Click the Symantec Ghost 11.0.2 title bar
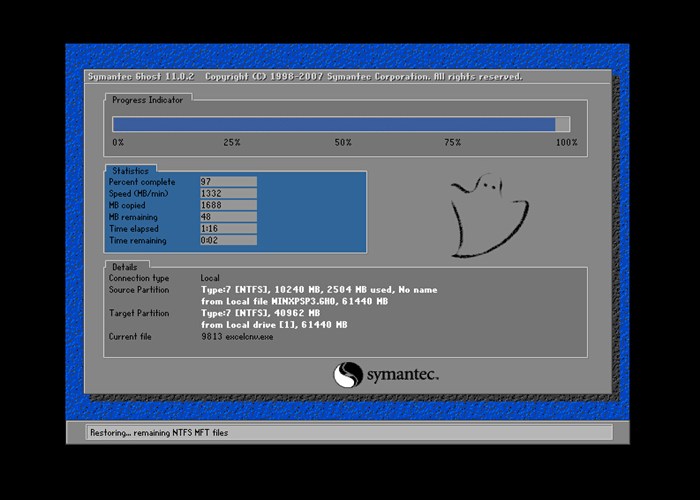The height and width of the screenshot is (500, 700). (x=305, y=77)
